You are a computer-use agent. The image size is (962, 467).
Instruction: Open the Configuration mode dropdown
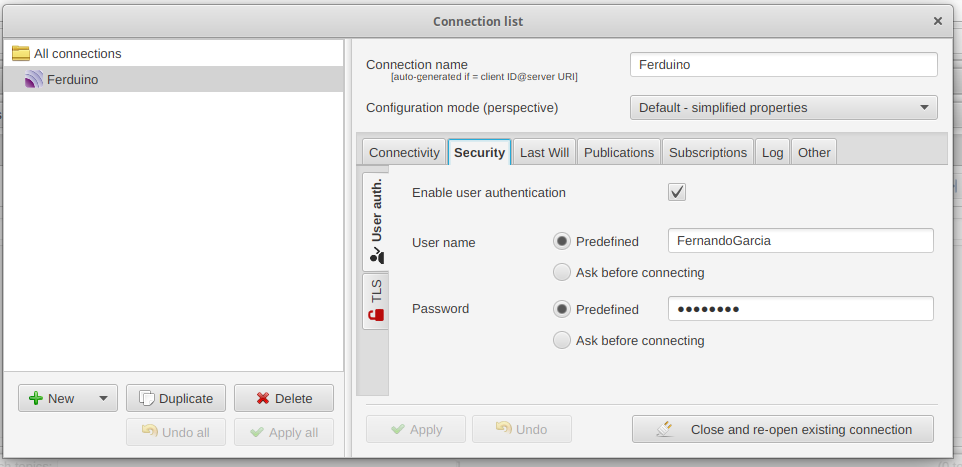point(783,107)
